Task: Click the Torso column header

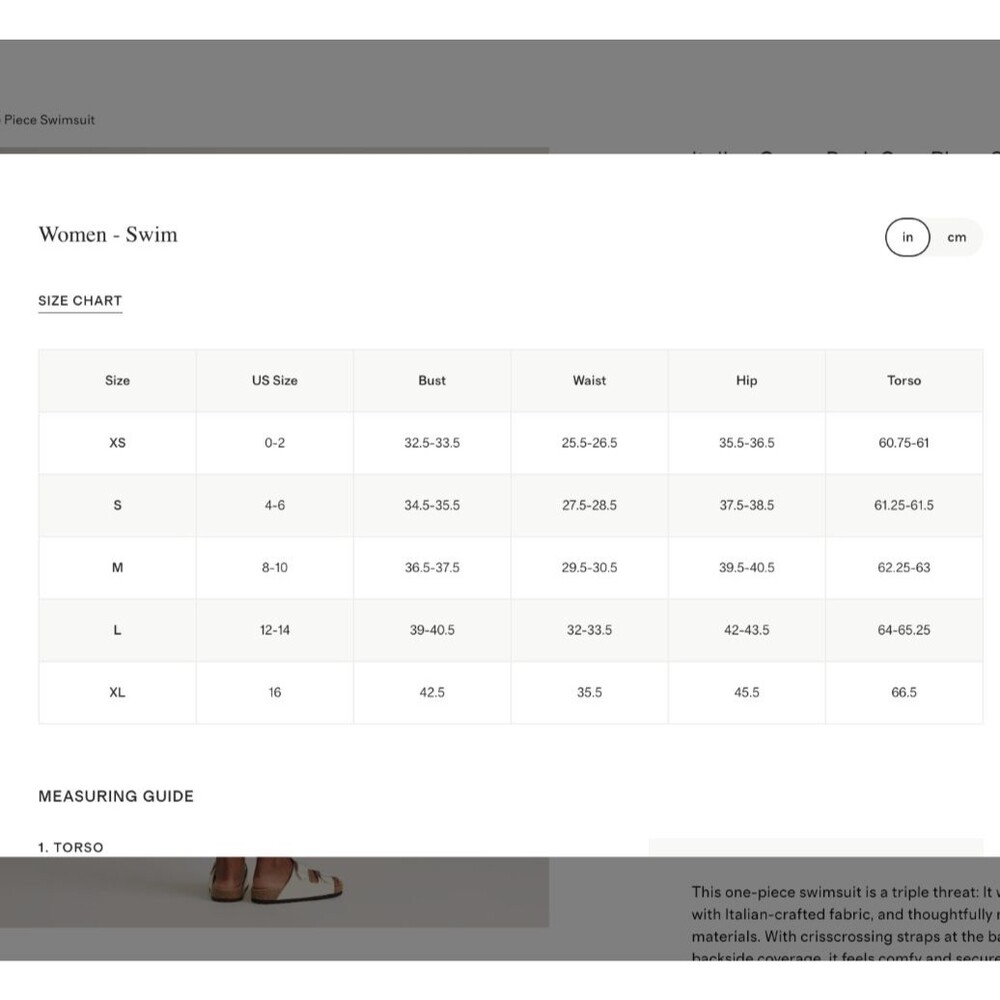Action: [x=904, y=381]
